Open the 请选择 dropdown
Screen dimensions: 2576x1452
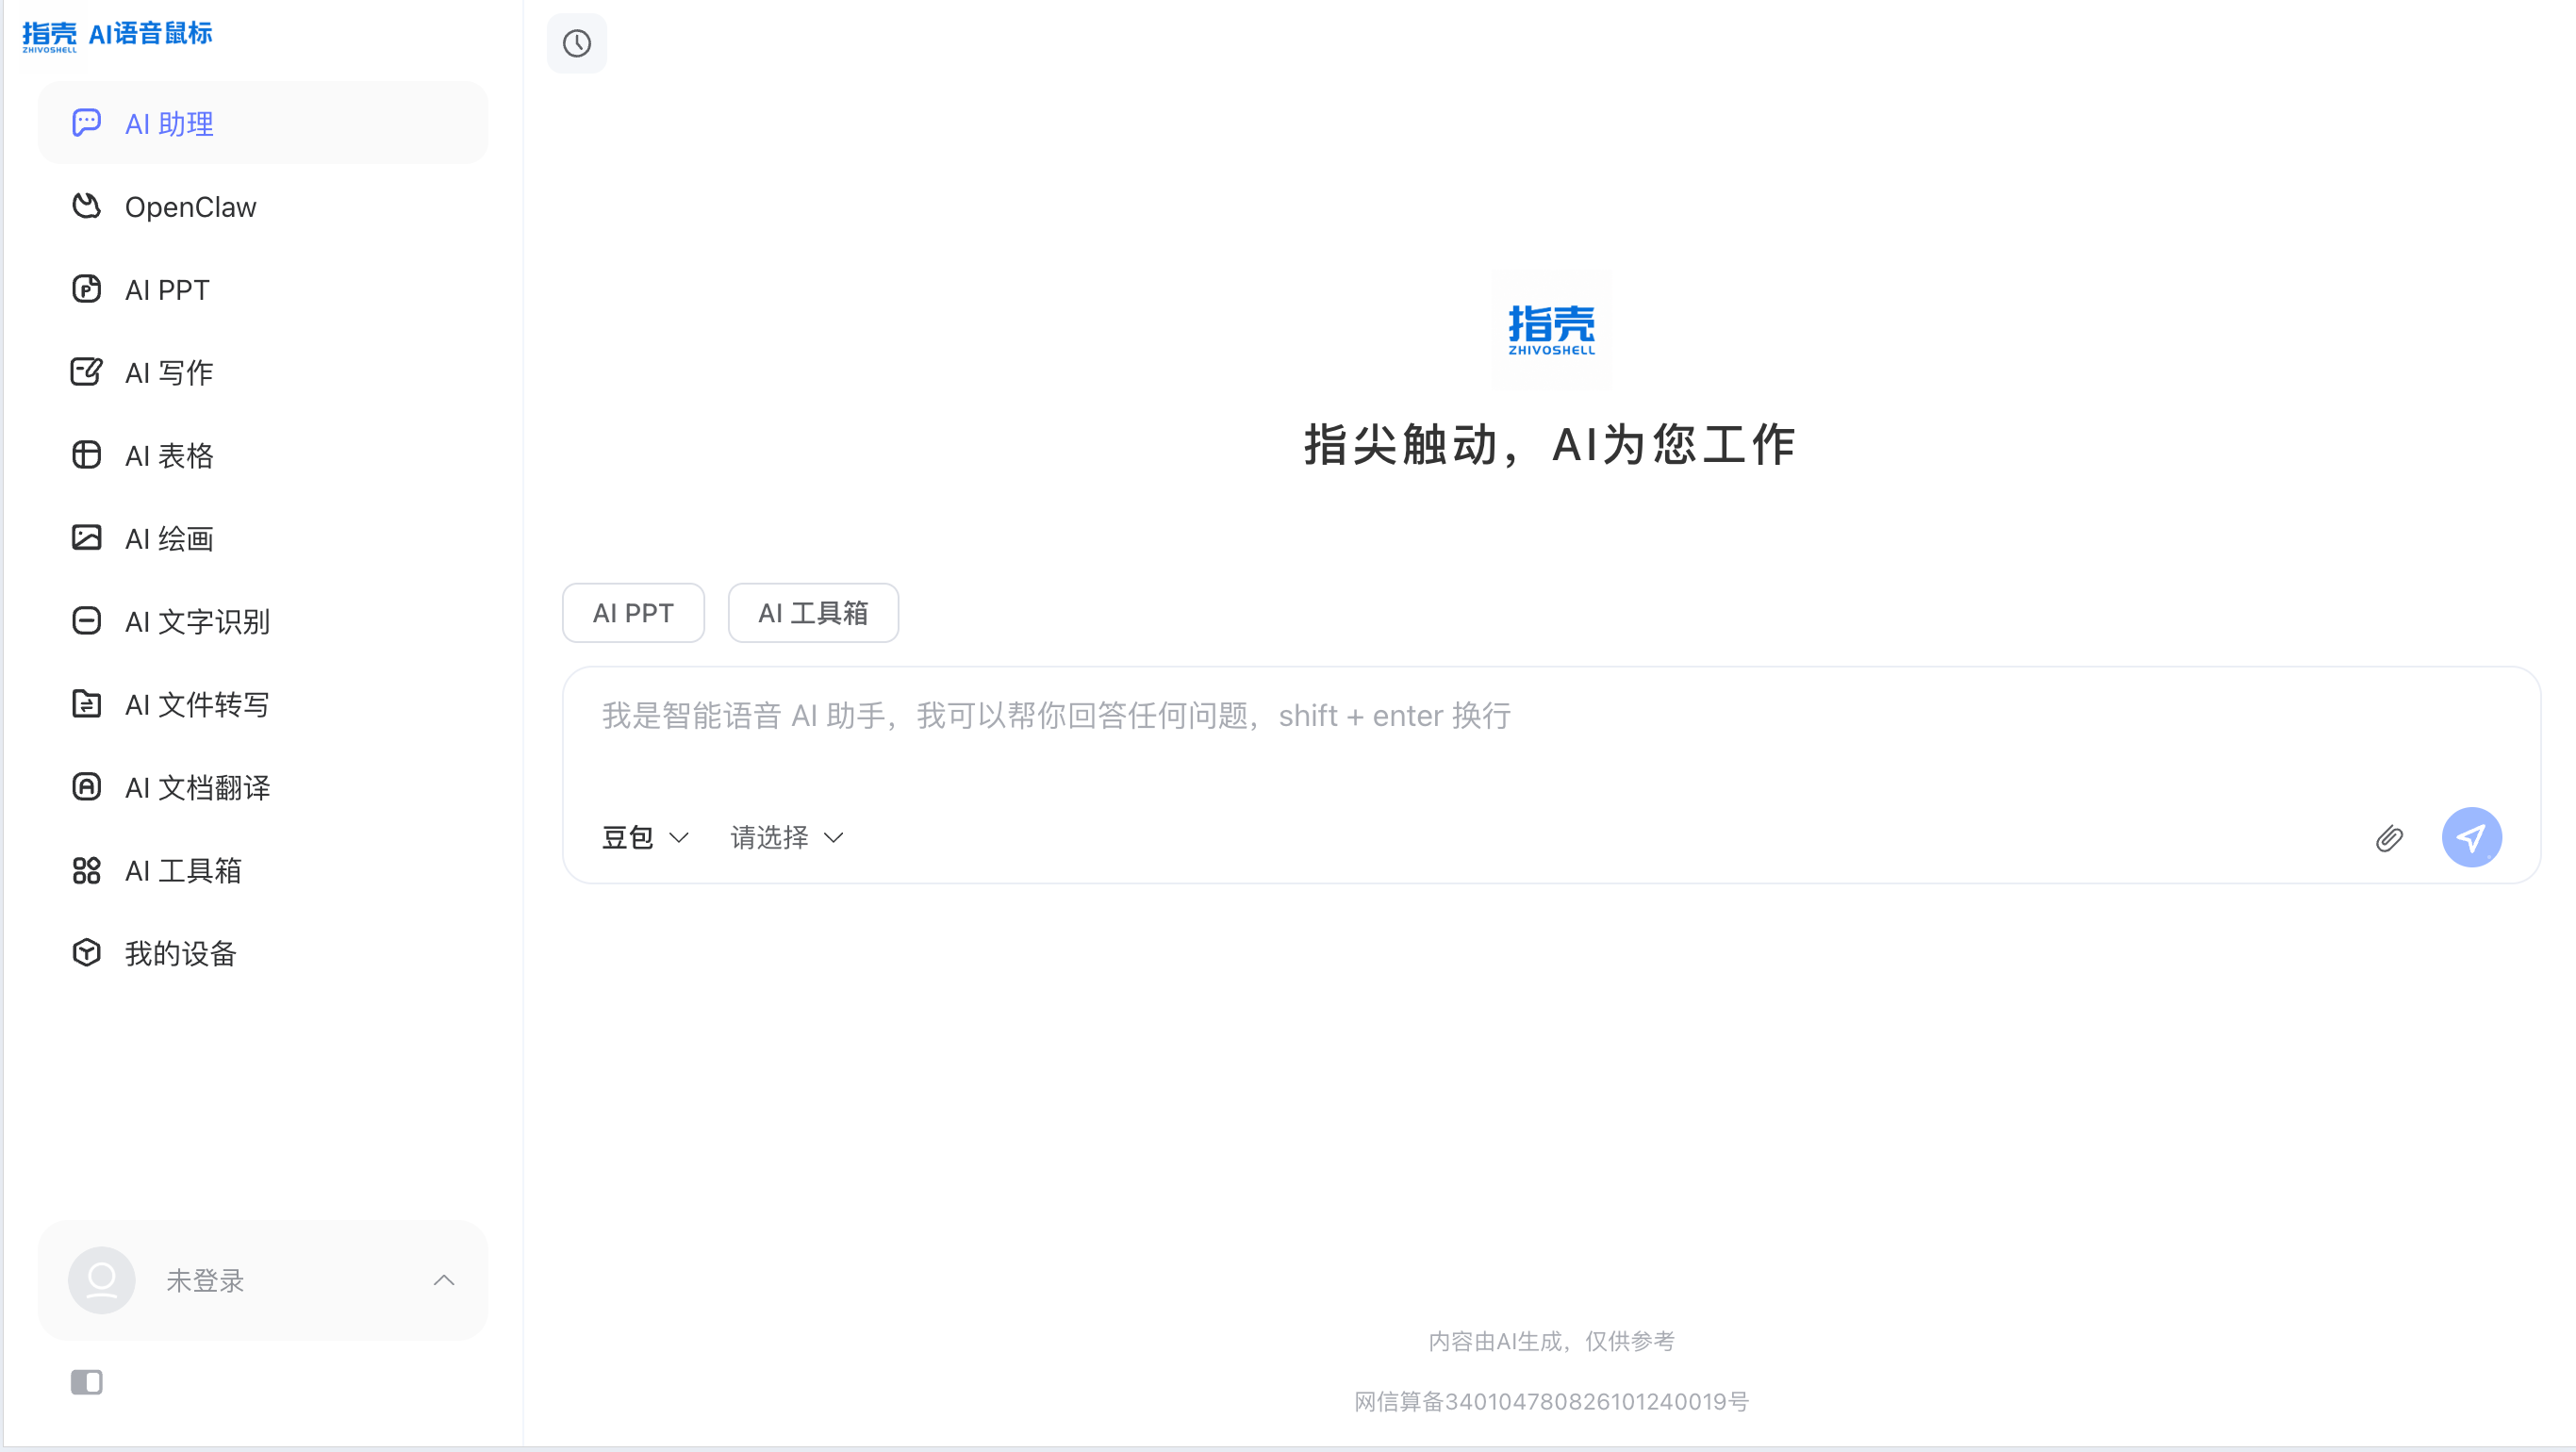point(788,837)
